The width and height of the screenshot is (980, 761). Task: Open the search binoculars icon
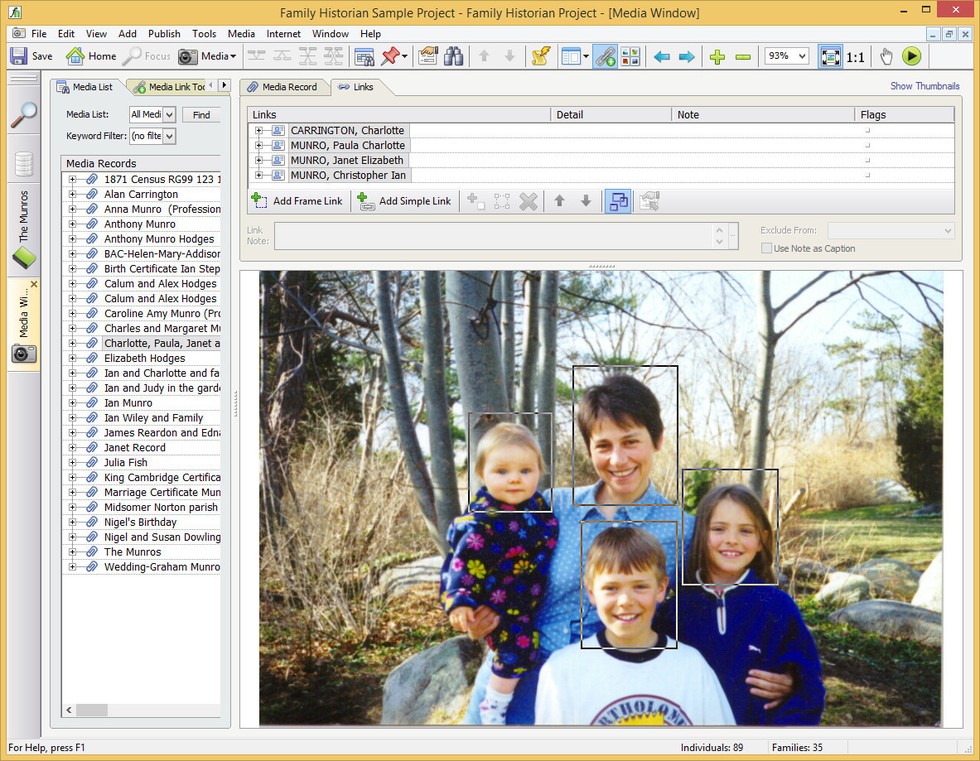pos(452,57)
